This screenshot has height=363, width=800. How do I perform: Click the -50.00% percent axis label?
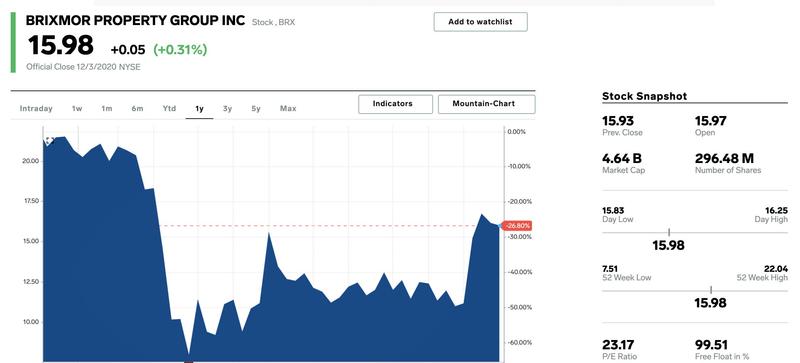(x=519, y=307)
